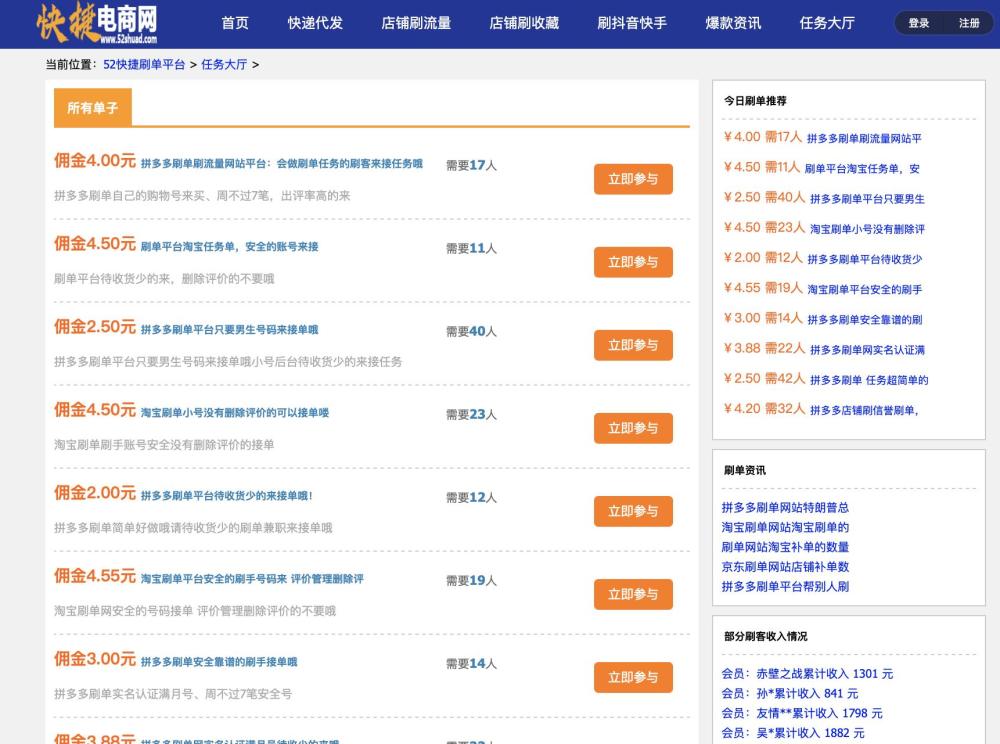Open task title 拼多多刷单刷流量网站平台 in main list

281,163
